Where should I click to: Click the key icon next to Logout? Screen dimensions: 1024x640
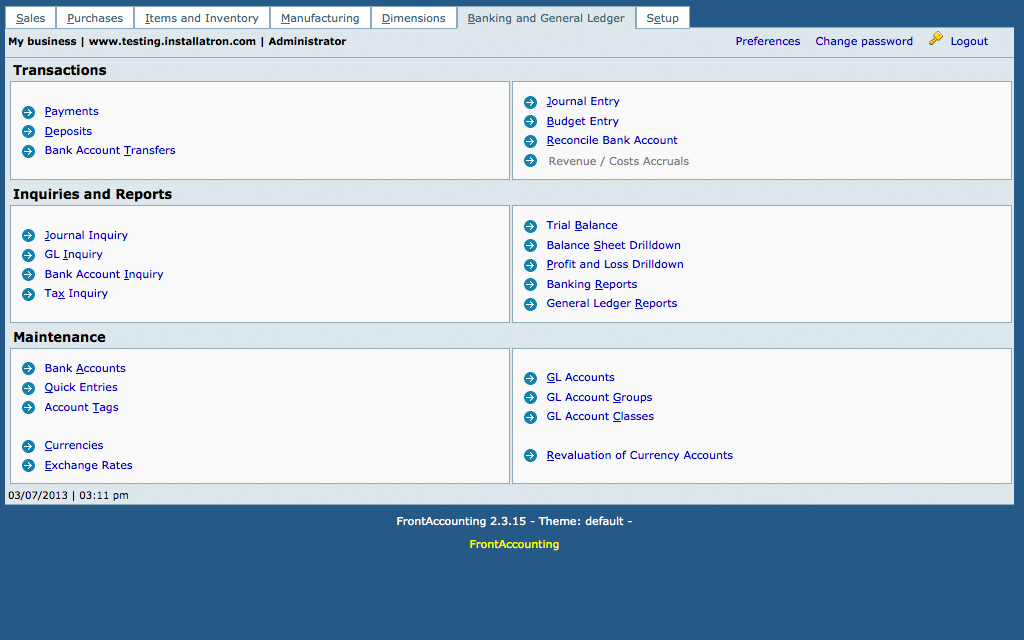click(x=936, y=39)
